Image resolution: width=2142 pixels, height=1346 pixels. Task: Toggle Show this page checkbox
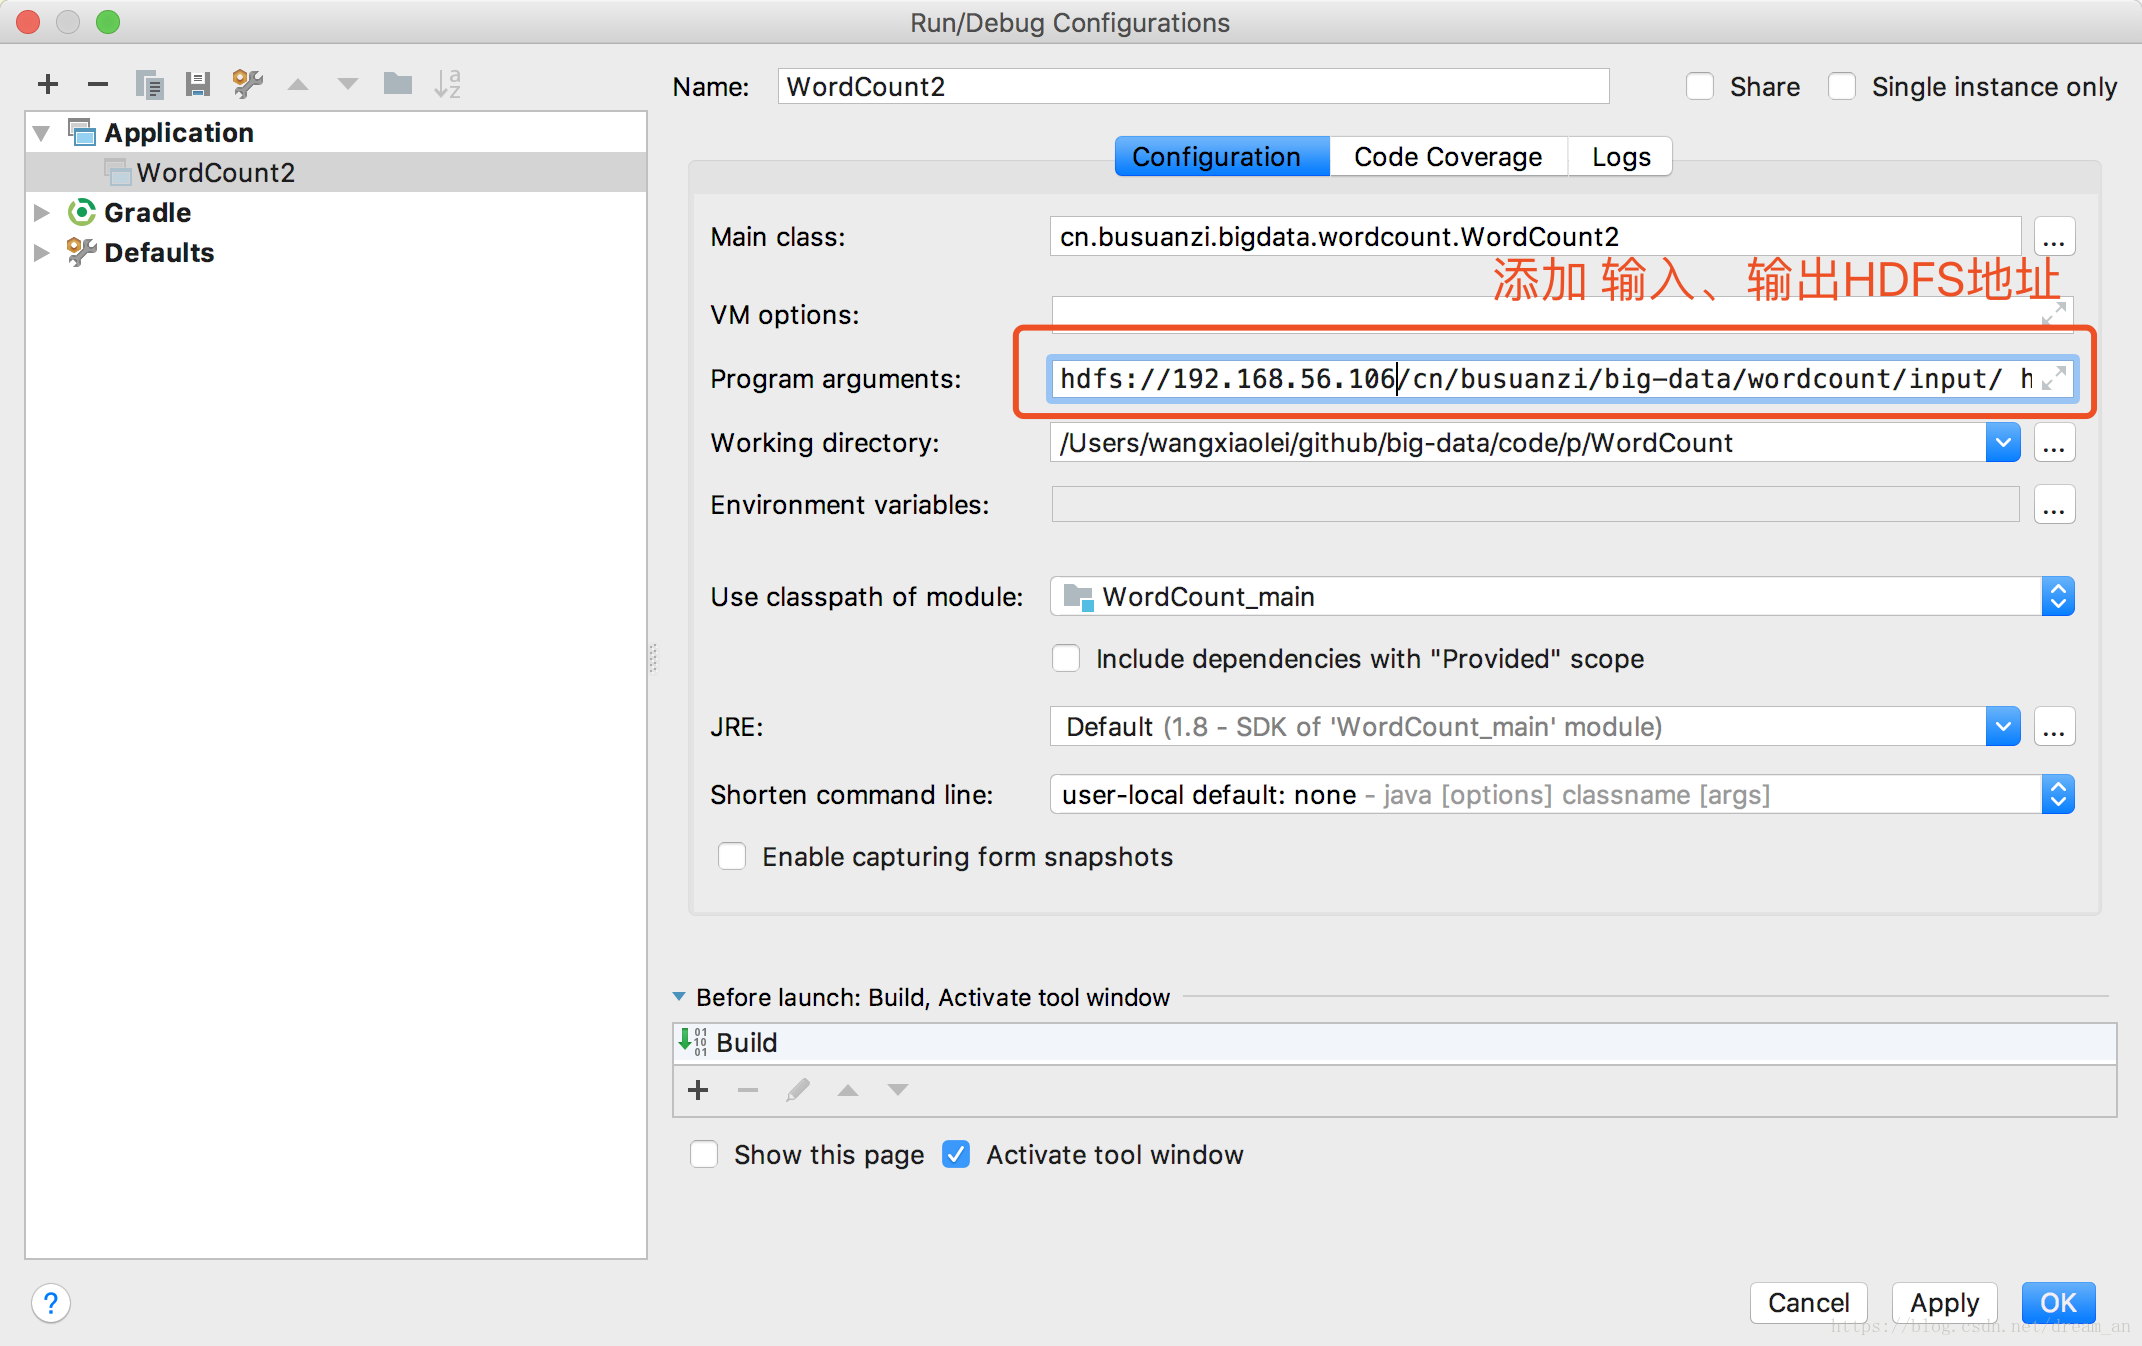(x=704, y=1154)
